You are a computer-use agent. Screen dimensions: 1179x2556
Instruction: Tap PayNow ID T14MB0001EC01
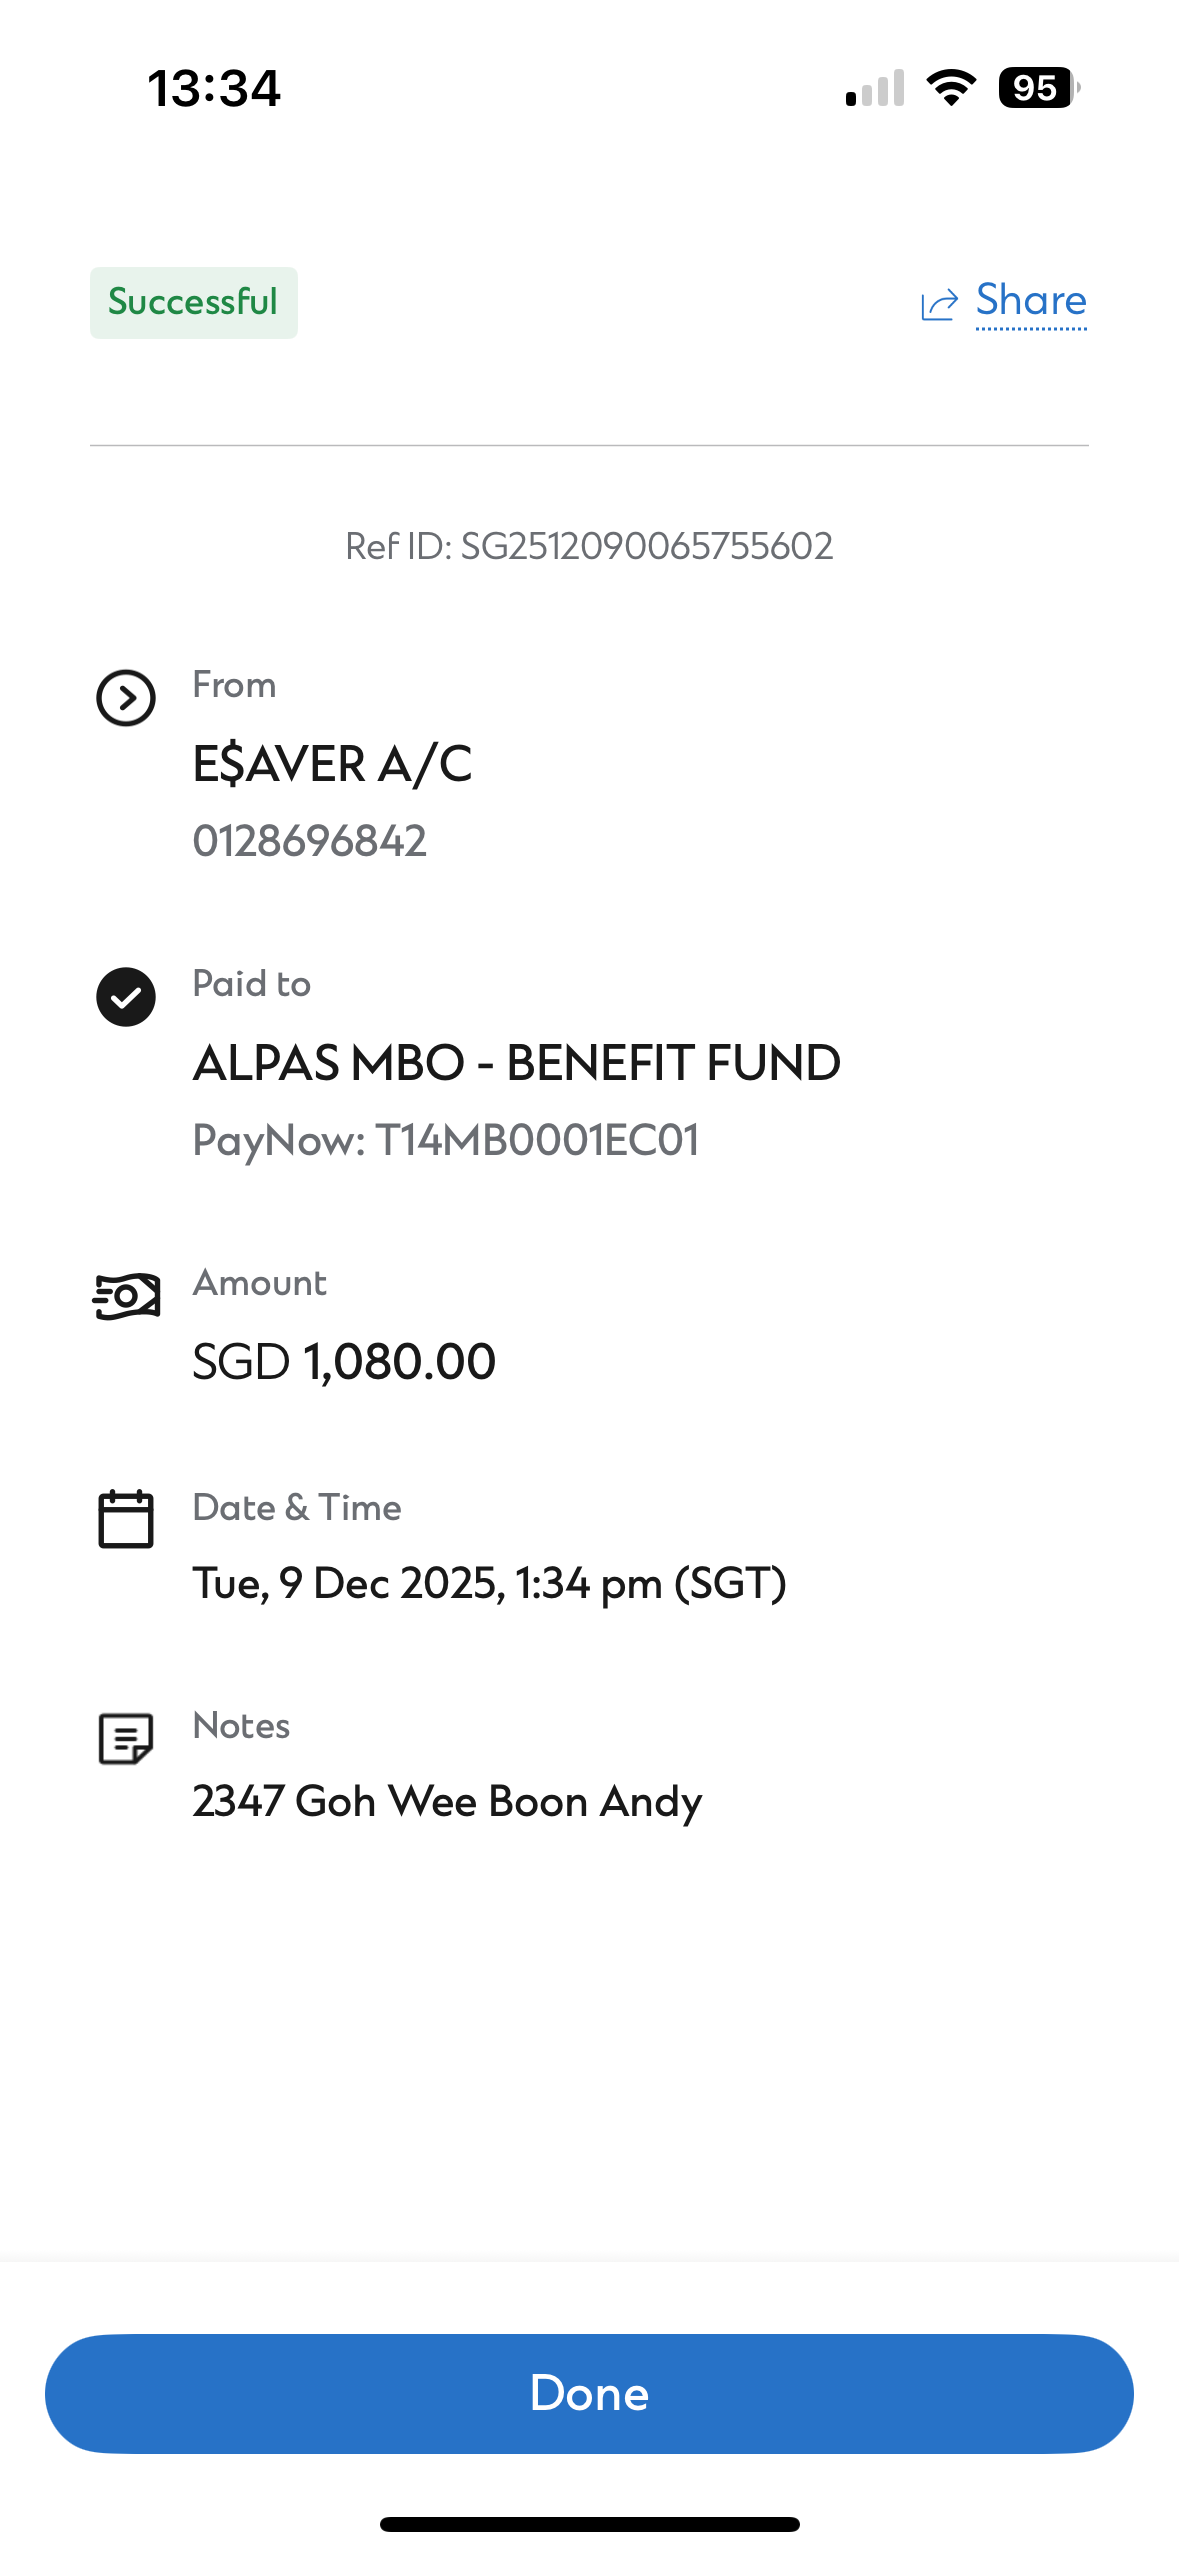[446, 1140]
